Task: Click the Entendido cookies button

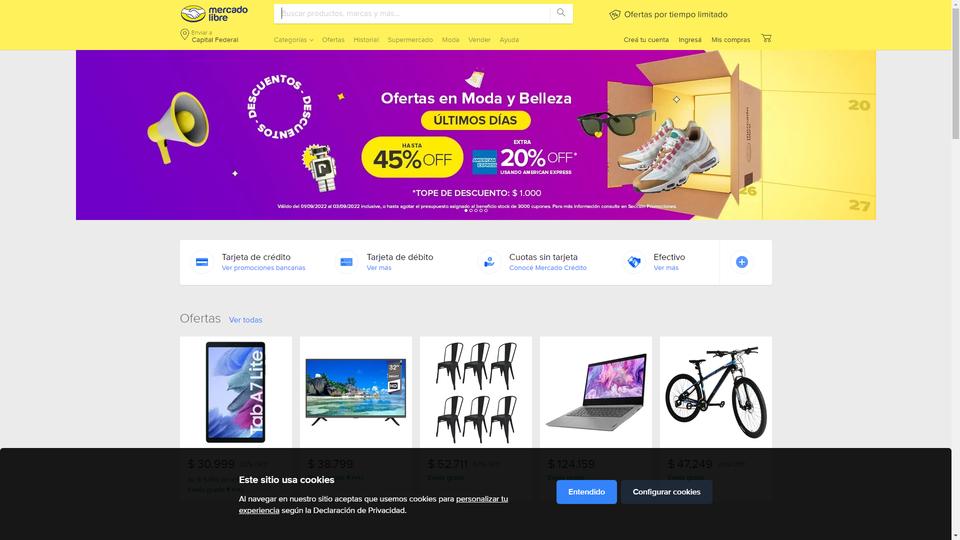Action: pyautogui.click(x=587, y=492)
